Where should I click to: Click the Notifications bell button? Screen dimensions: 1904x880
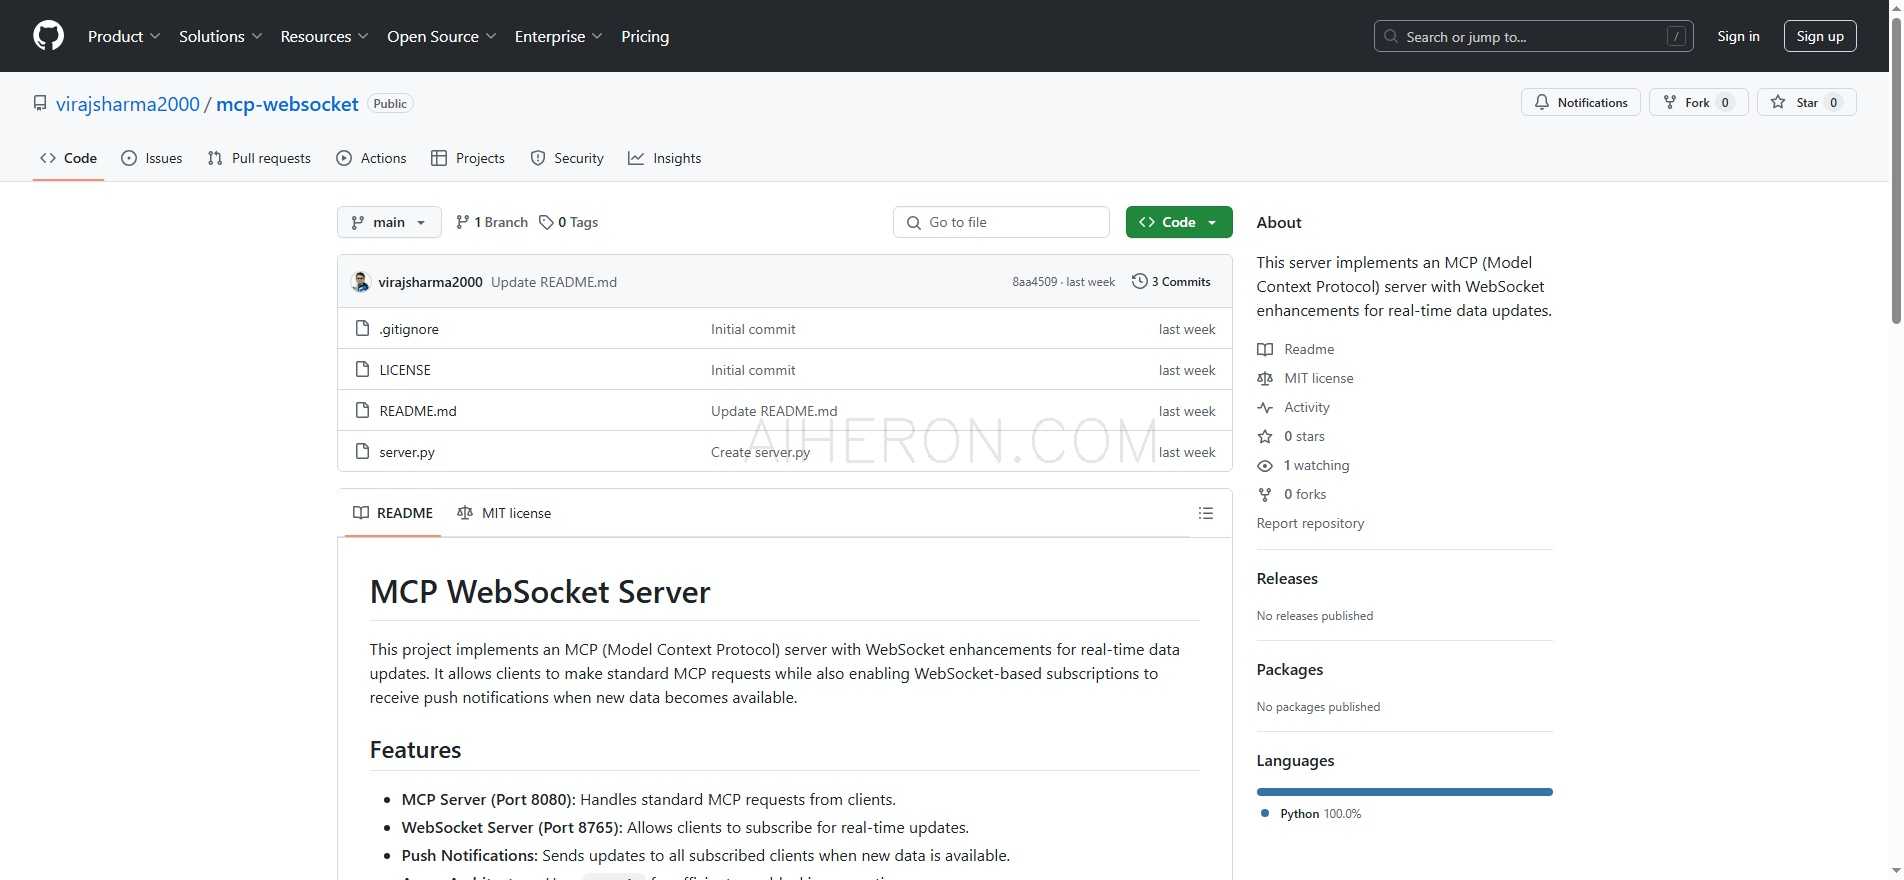[x=1580, y=102]
